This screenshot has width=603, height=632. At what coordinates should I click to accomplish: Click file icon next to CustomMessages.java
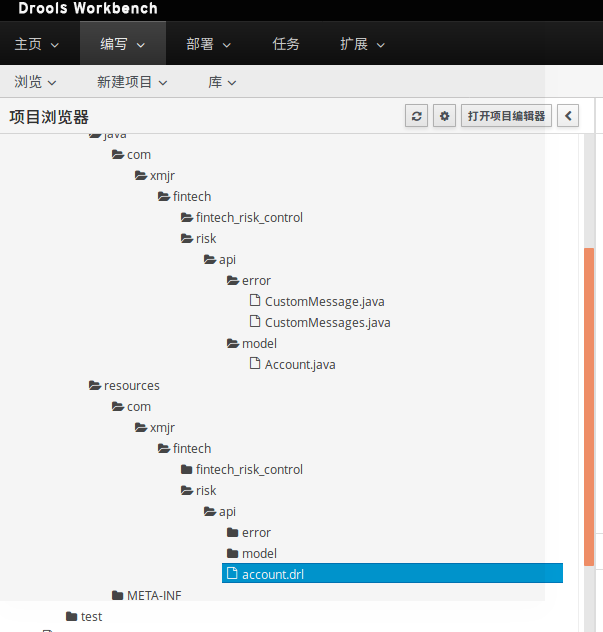tap(255, 321)
